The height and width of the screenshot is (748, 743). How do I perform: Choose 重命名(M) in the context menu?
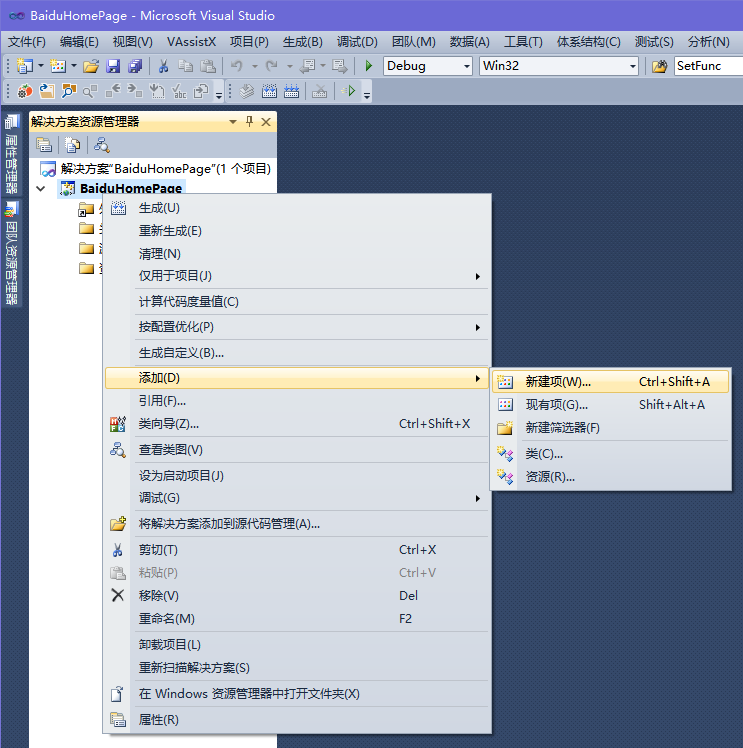click(x=298, y=619)
